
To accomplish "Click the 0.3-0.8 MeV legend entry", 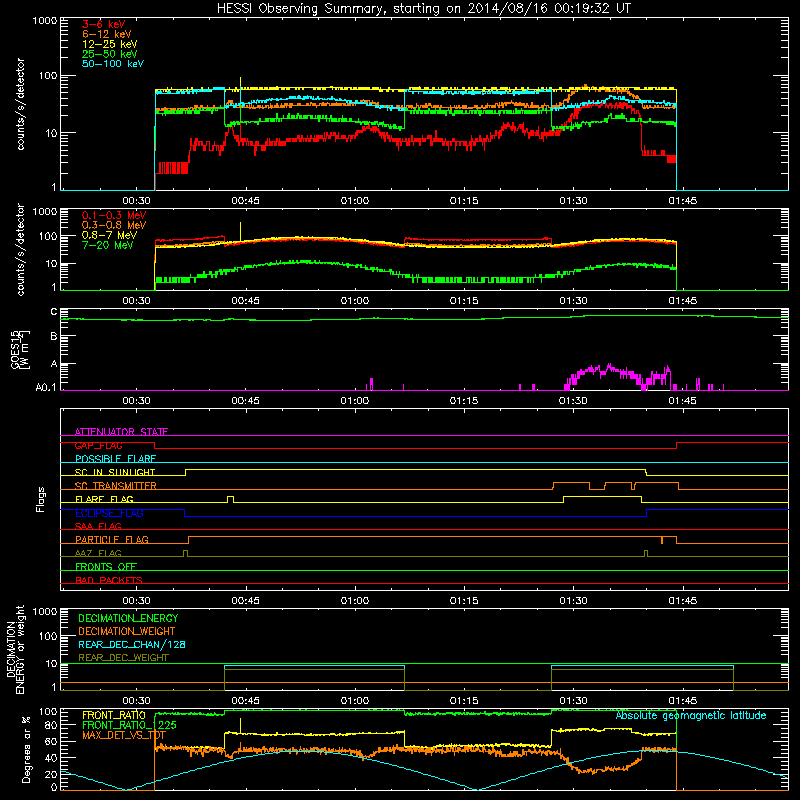I will click(x=114, y=225).
